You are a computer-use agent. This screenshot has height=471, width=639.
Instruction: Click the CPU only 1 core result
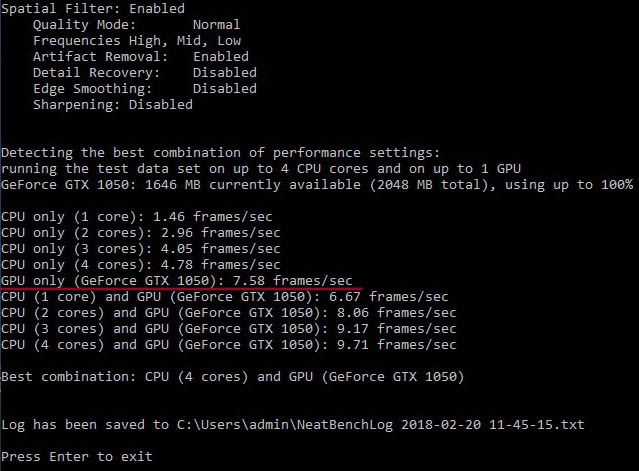(x=137, y=217)
